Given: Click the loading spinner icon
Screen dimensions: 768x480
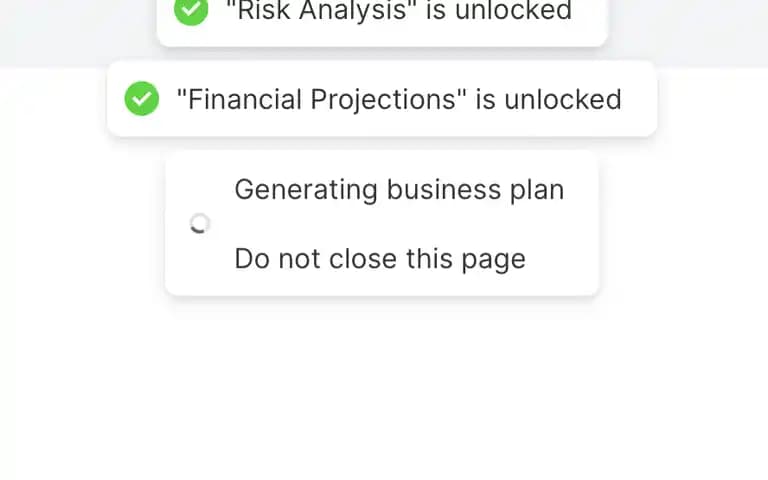Looking at the screenshot, I should (200, 223).
